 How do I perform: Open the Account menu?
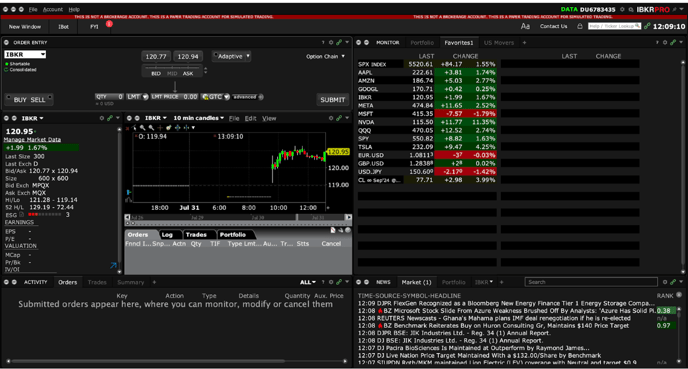pos(53,9)
